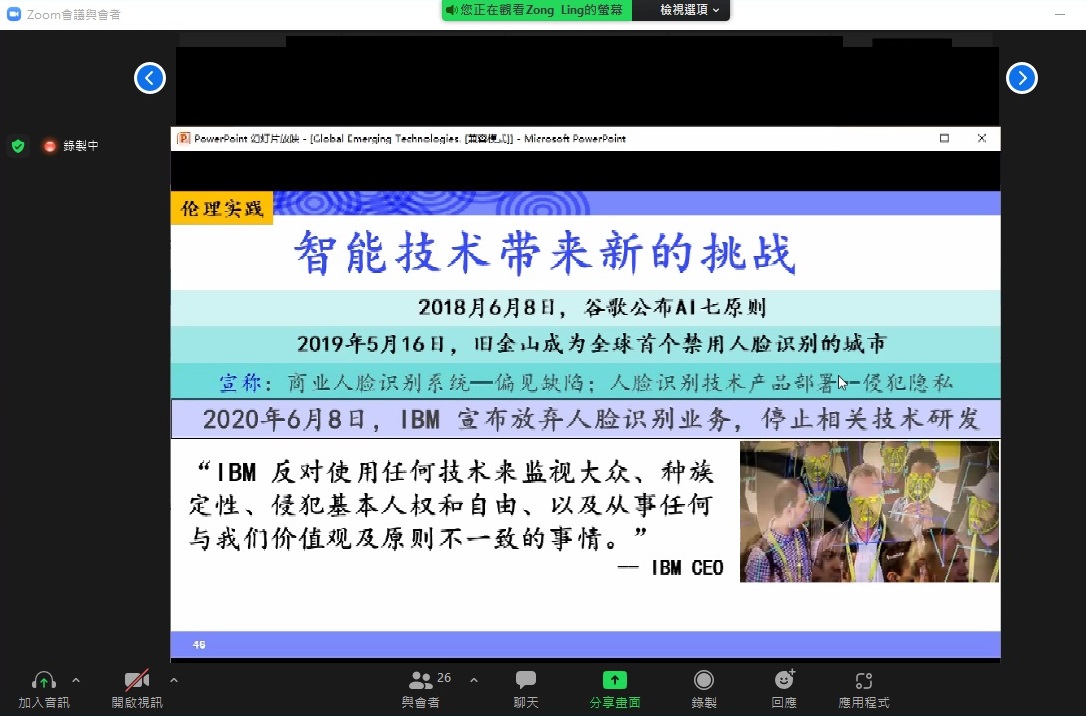Click the green encryption shield icon
Viewport: 1086px width, 716px height.
point(18,146)
